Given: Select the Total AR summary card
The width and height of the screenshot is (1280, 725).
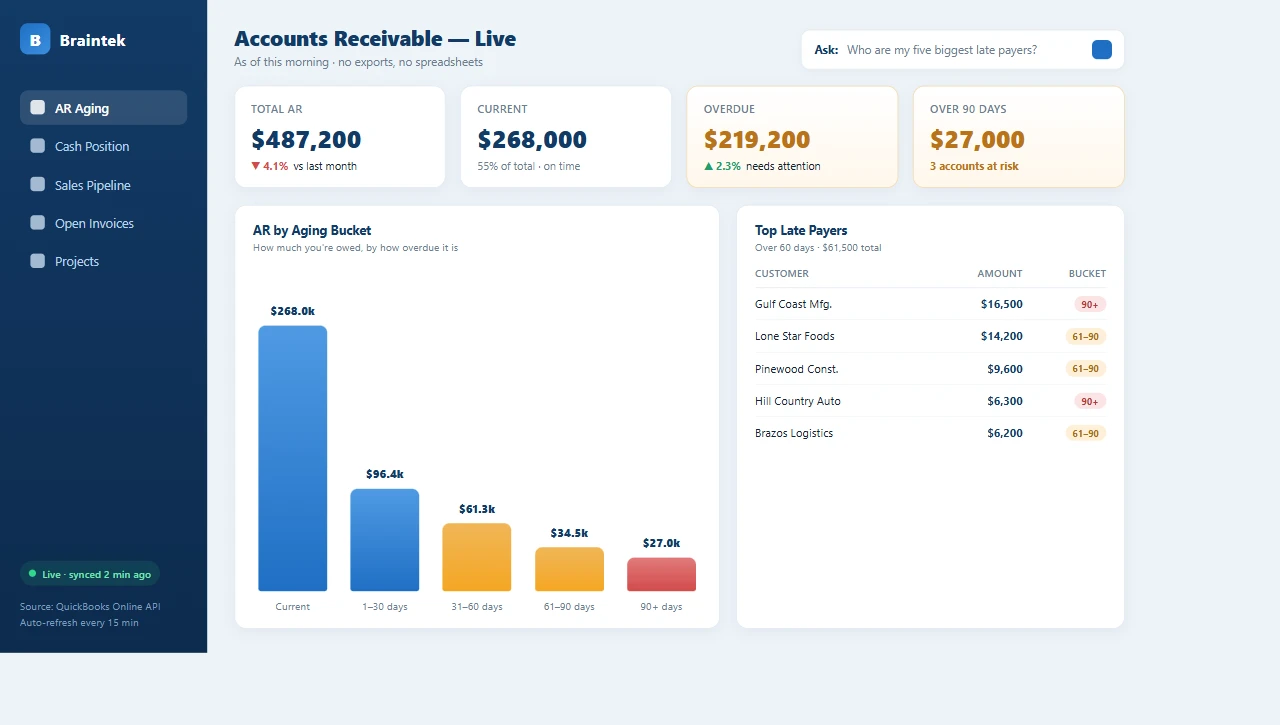Looking at the screenshot, I should pos(340,137).
